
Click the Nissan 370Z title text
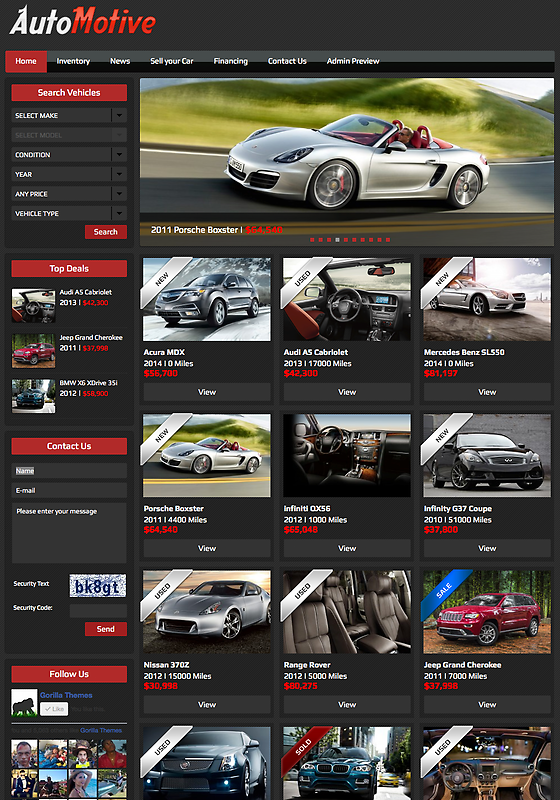coord(166,665)
